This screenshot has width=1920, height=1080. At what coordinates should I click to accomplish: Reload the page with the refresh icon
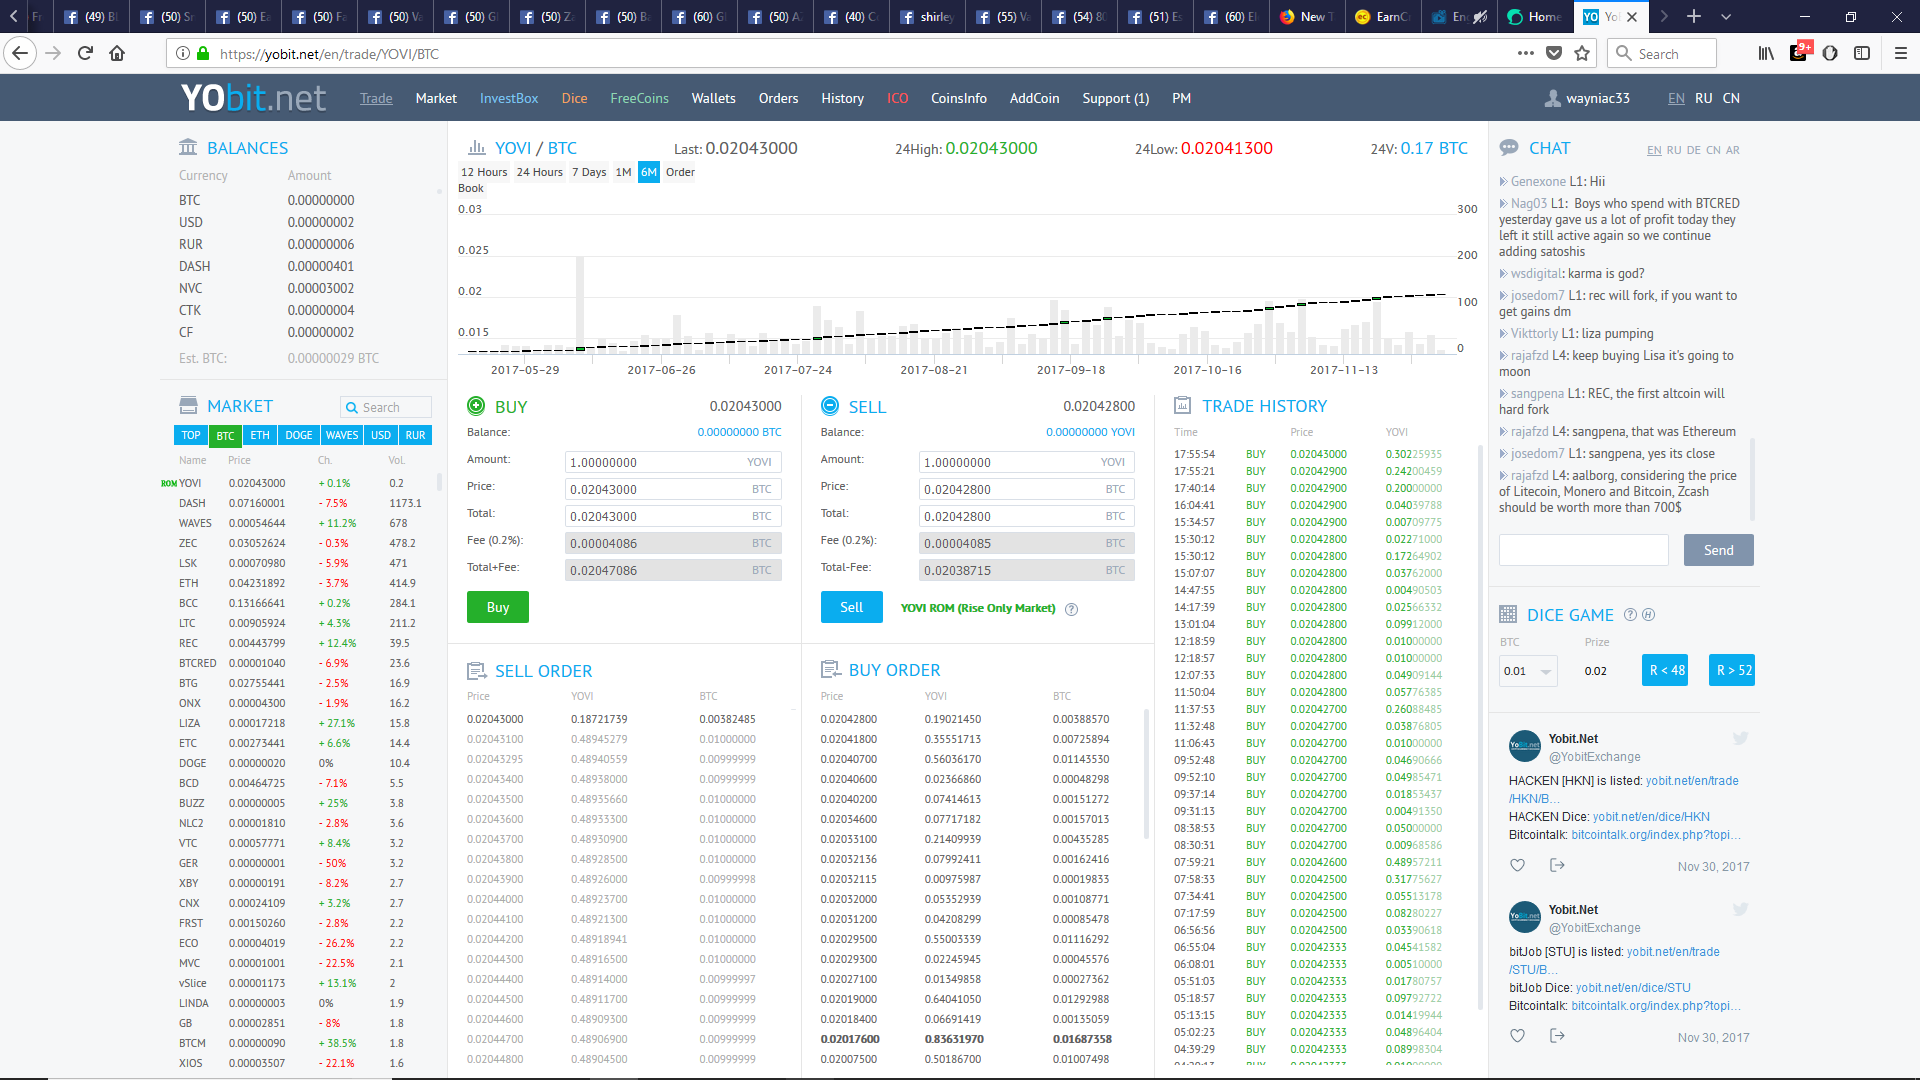coord(85,53)
